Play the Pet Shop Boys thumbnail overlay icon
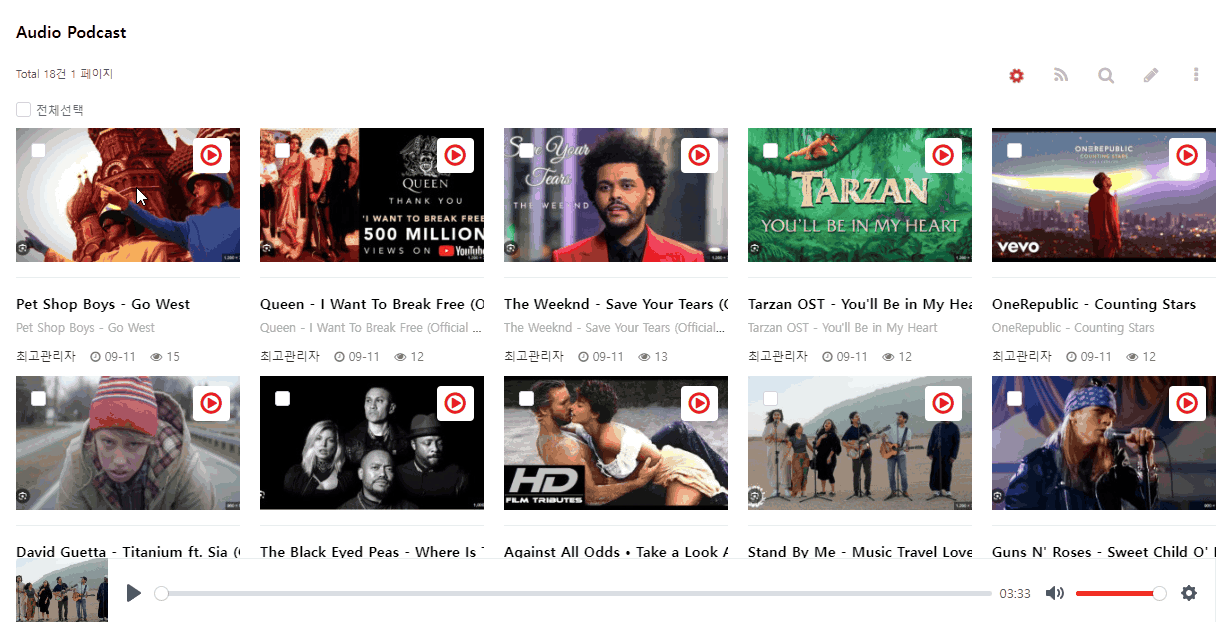This screenshot has height=622, width=1232. (x=211, y=155)
